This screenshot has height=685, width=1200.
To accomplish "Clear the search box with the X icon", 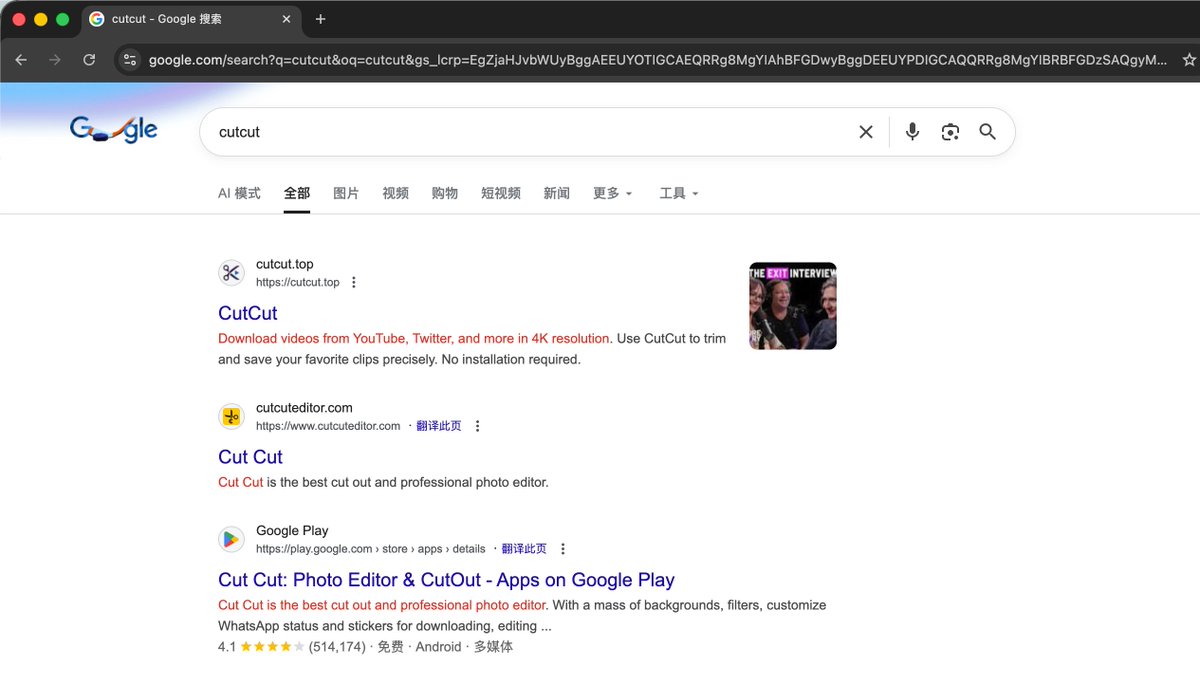I will [866, 132].
